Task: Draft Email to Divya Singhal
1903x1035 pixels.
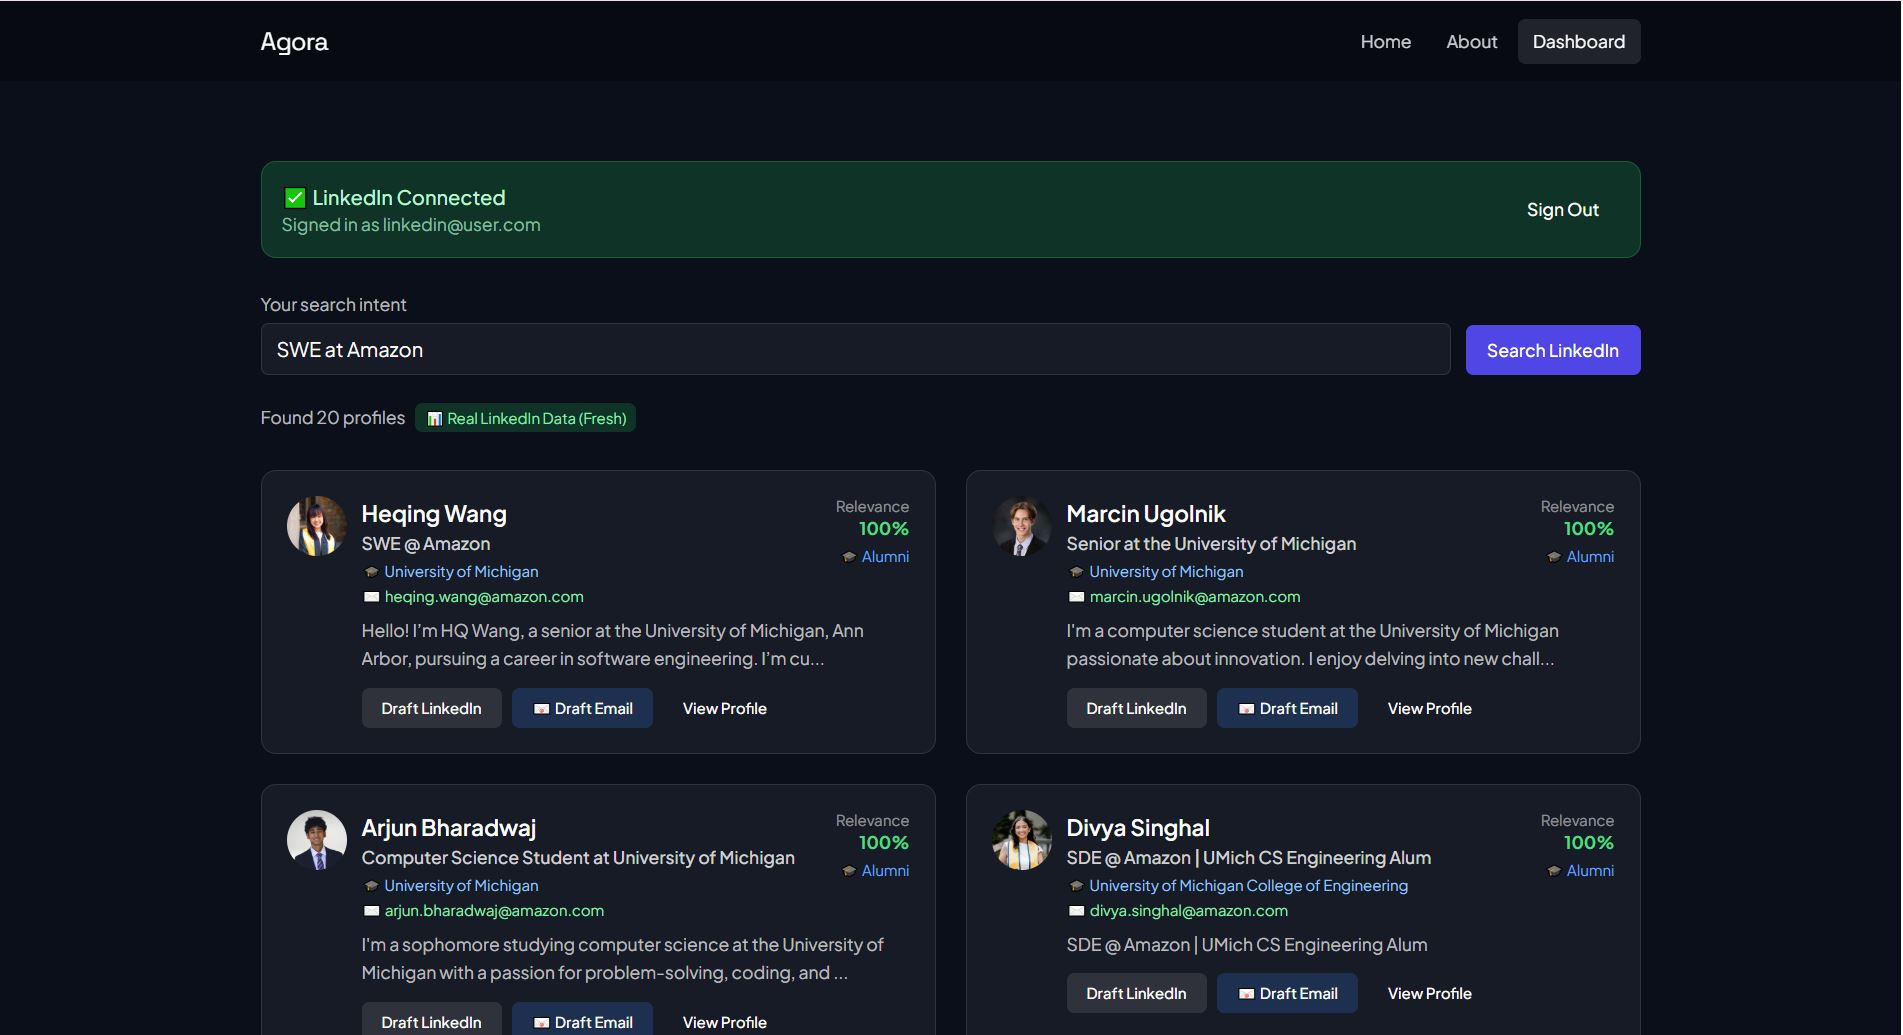Action: pyautogui.click(x=1287, y=993)
